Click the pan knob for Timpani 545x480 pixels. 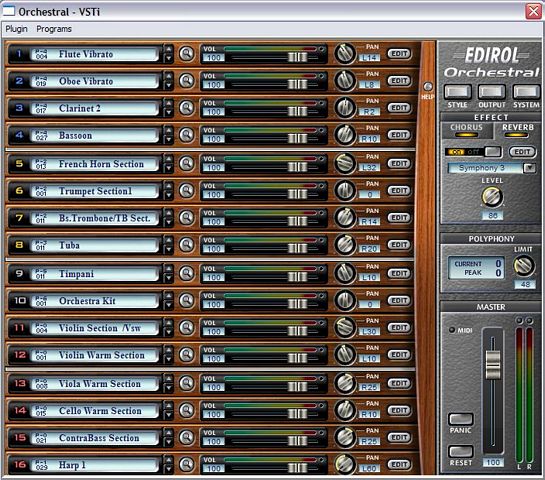click(345, 273)
